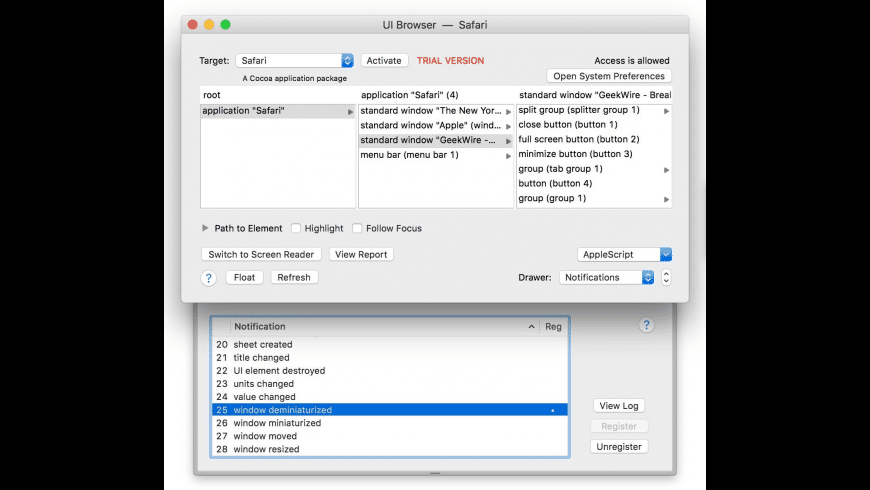Select notification 20 sheet created
The width and height of the screenshot is (870, 490).
tap(390, 345)
